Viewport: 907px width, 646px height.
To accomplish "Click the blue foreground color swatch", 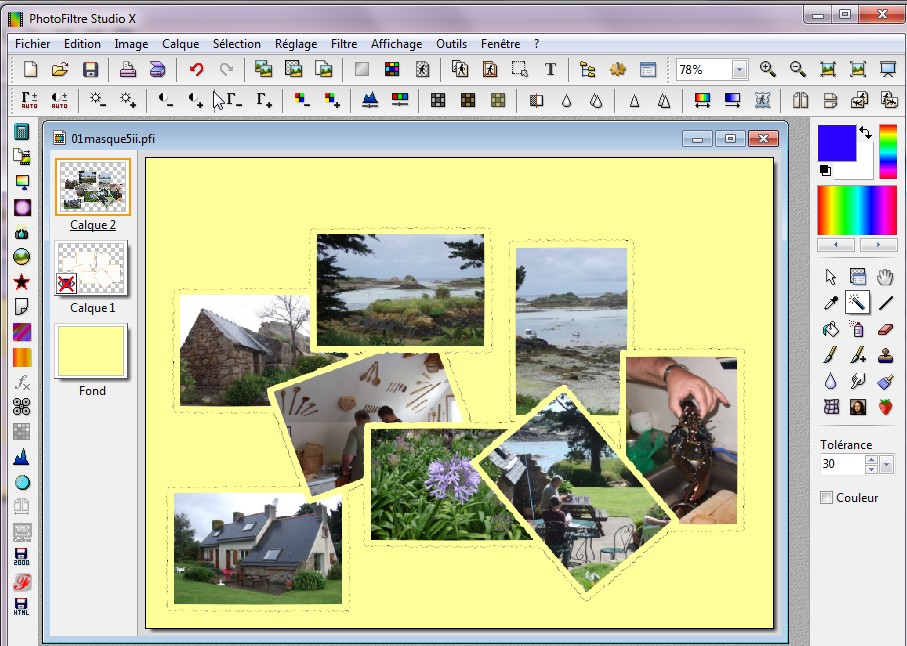I will point(837,143).
